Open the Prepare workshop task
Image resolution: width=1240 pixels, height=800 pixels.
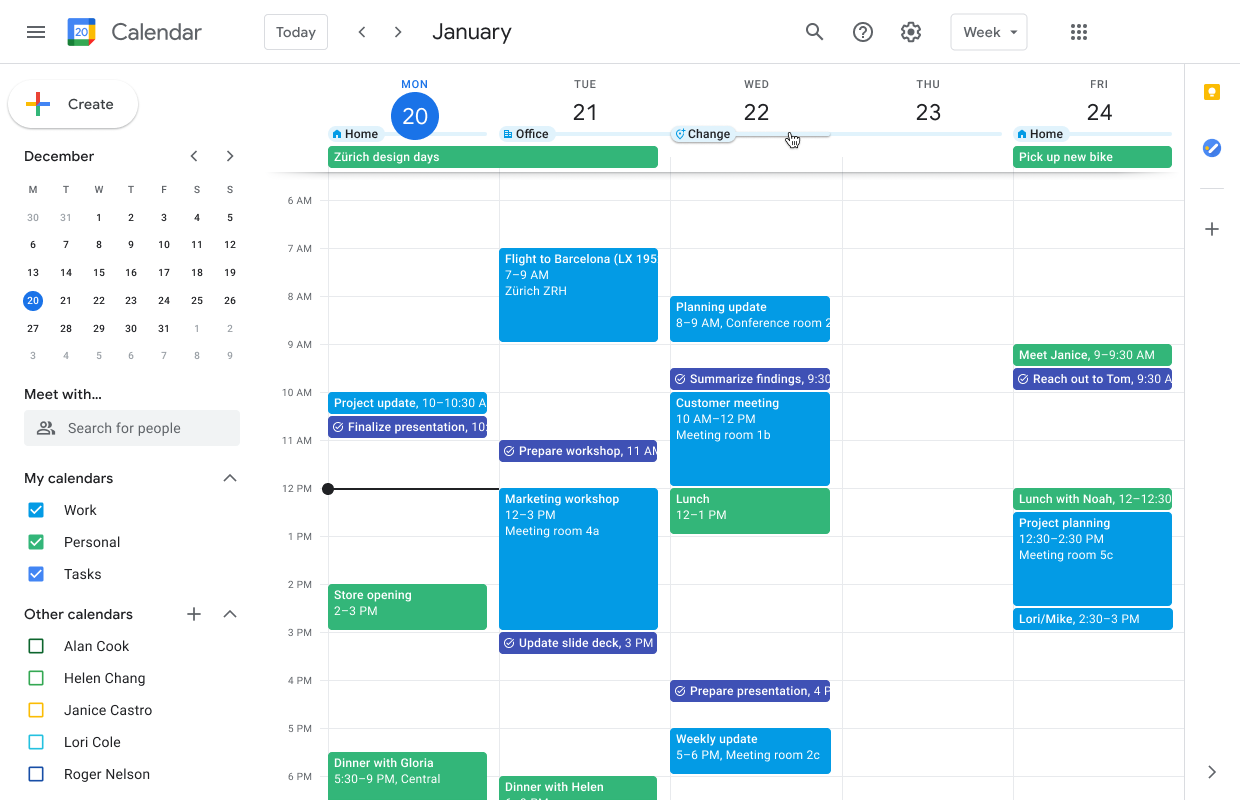[x=578, y=451]
